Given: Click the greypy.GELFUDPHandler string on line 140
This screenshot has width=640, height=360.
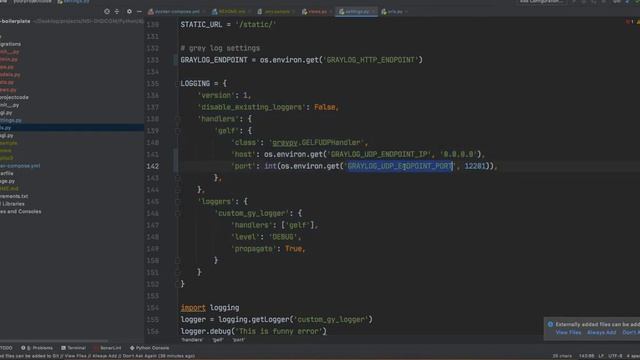Looking at the screenshot, I should pos(317,143).
